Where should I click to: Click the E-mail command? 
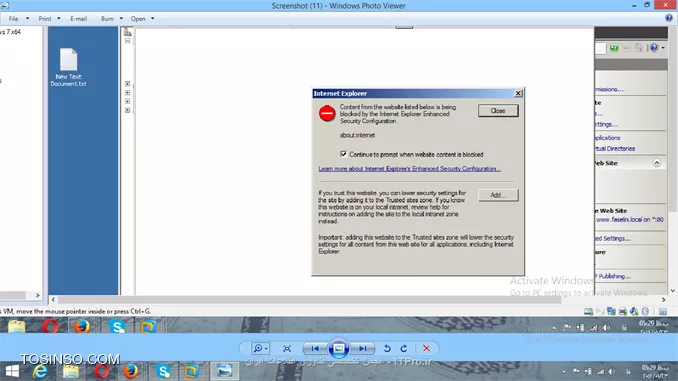point(78,19)
